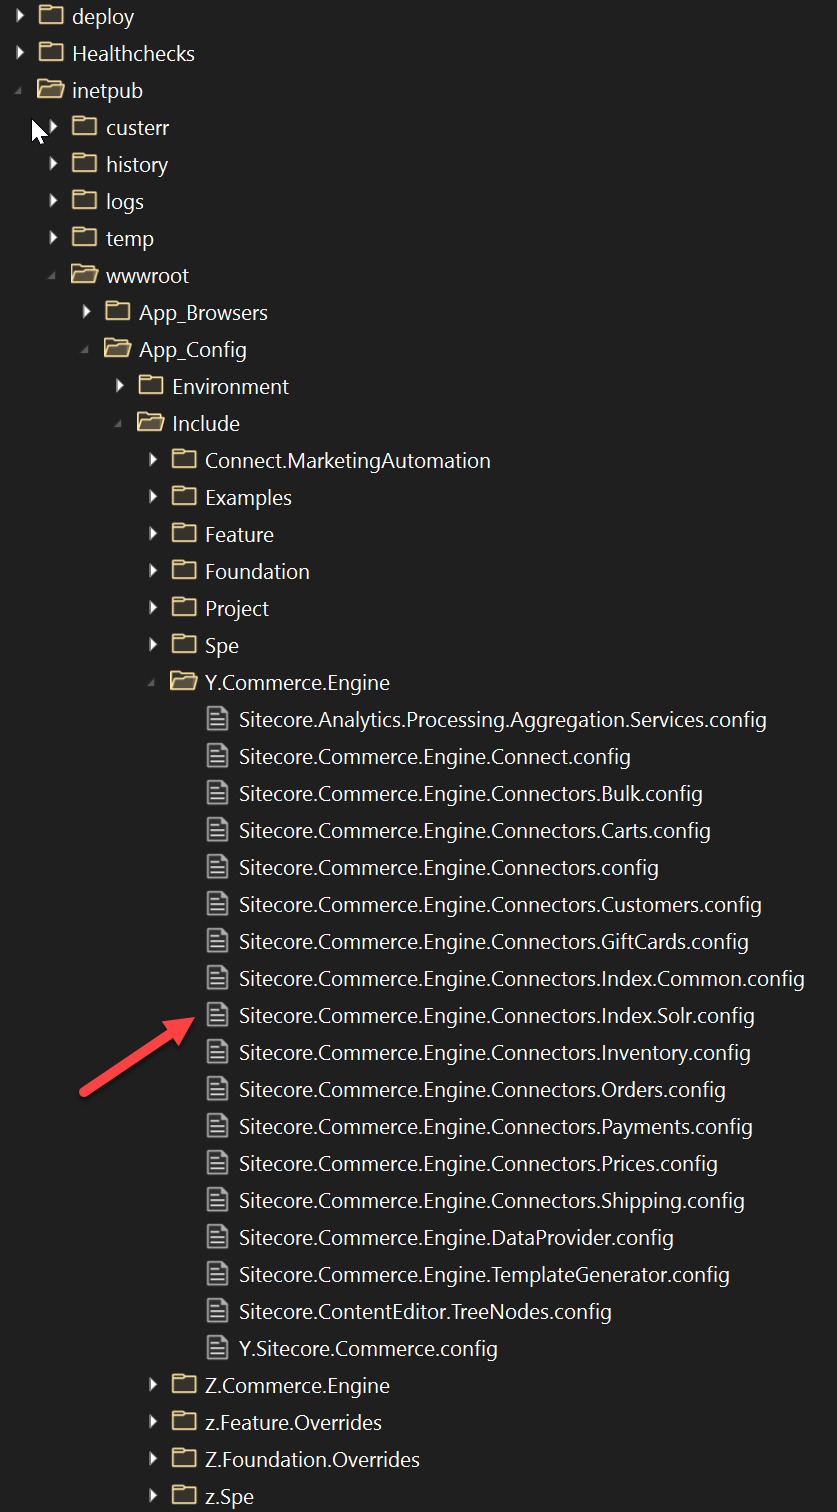This screenshot has height=1512, width=837.
Task: Click the z.Spe folder icon
Action: [184, 1496]
